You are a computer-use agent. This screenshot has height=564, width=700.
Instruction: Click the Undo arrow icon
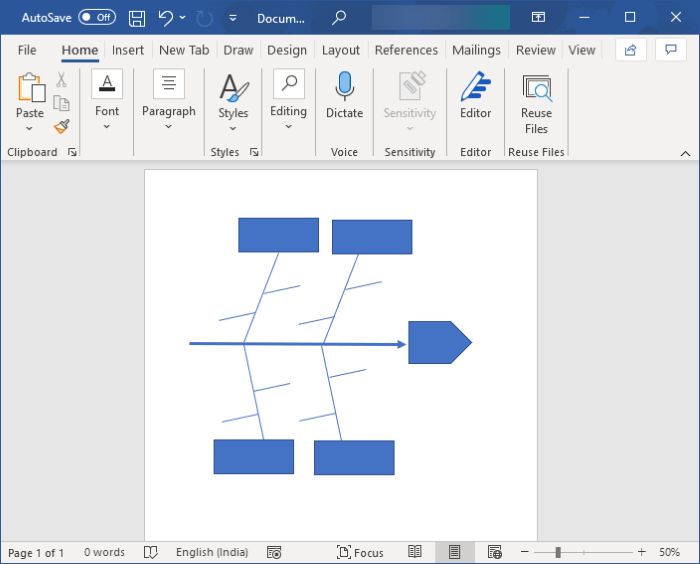(x=166, y=17)
